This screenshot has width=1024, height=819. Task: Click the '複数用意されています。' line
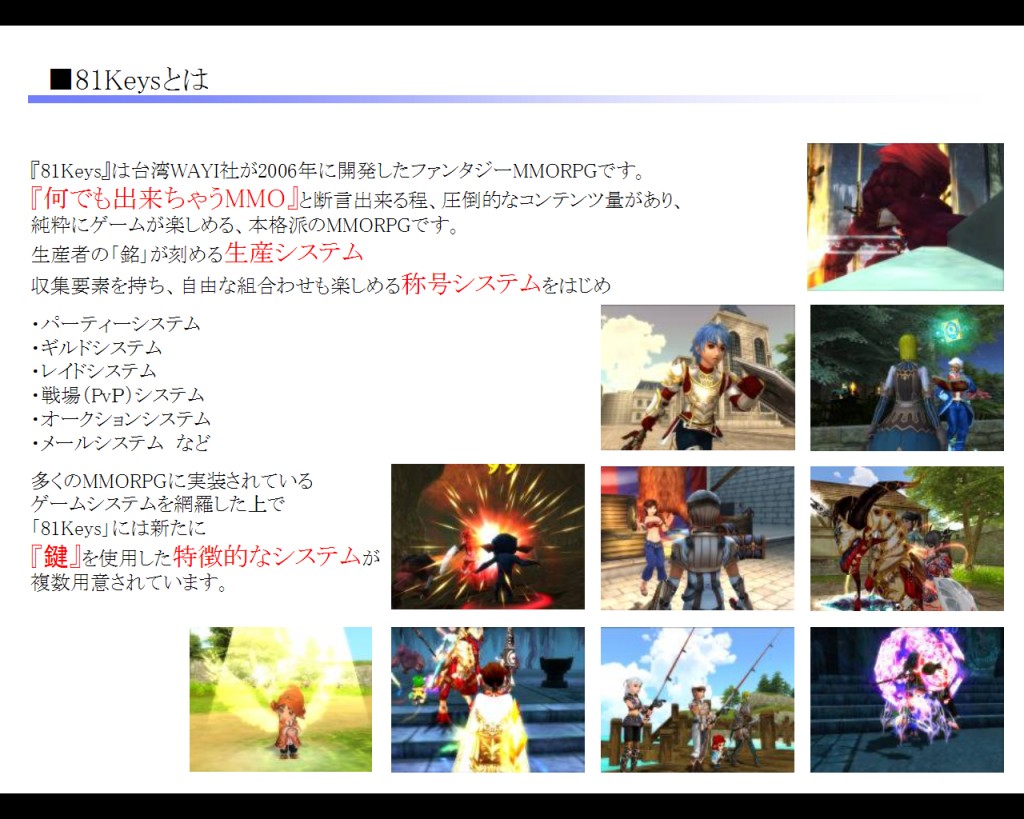coord(130,582)
